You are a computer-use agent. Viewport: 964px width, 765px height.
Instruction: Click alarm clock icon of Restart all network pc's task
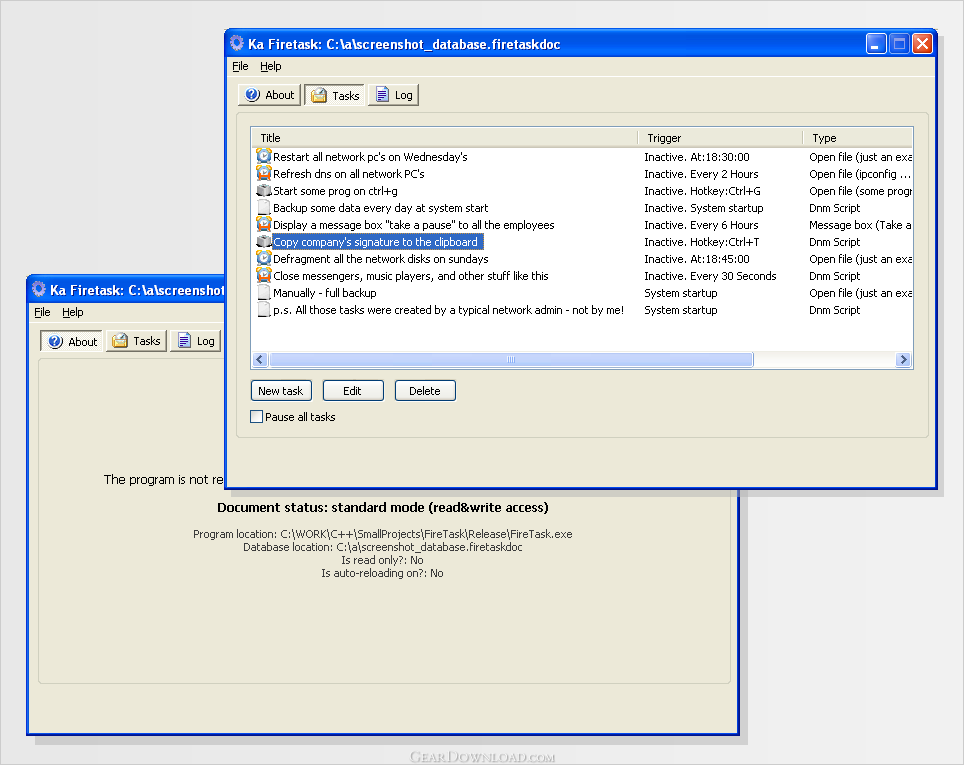pos(264,156)
